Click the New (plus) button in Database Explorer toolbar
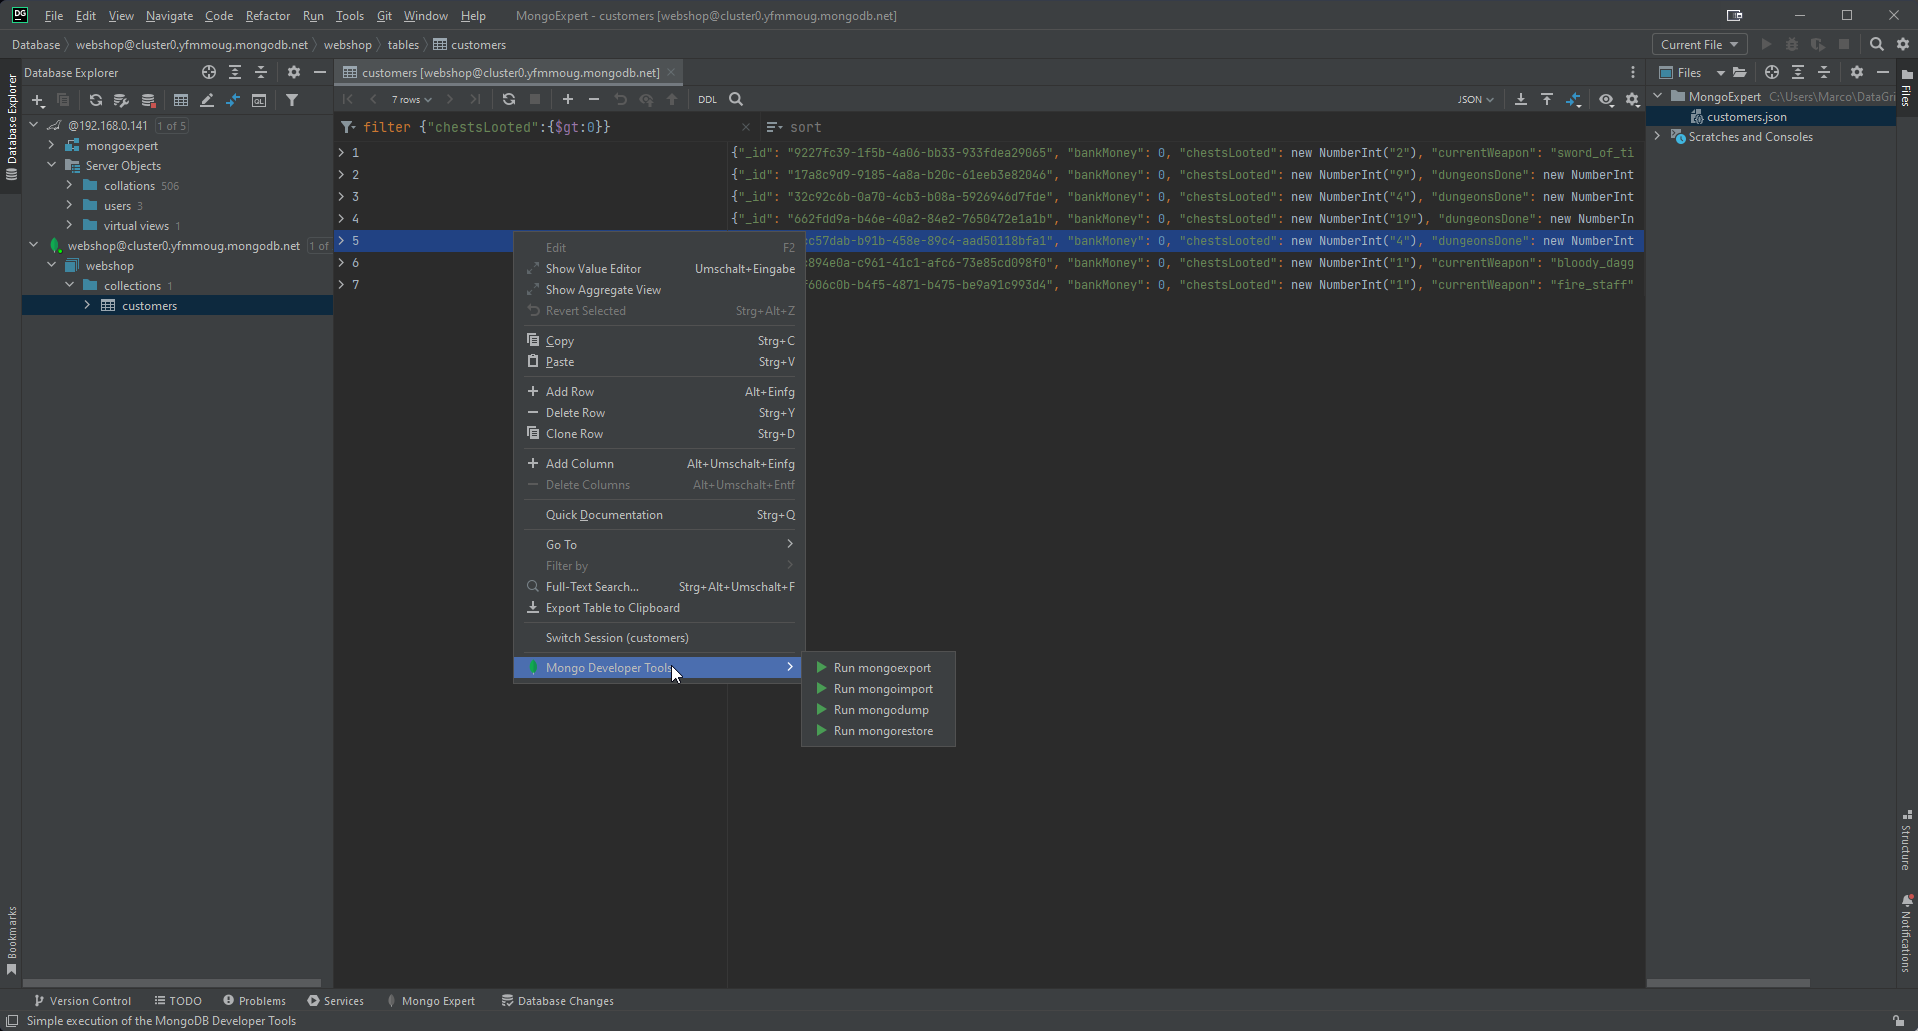 [38, 100]
